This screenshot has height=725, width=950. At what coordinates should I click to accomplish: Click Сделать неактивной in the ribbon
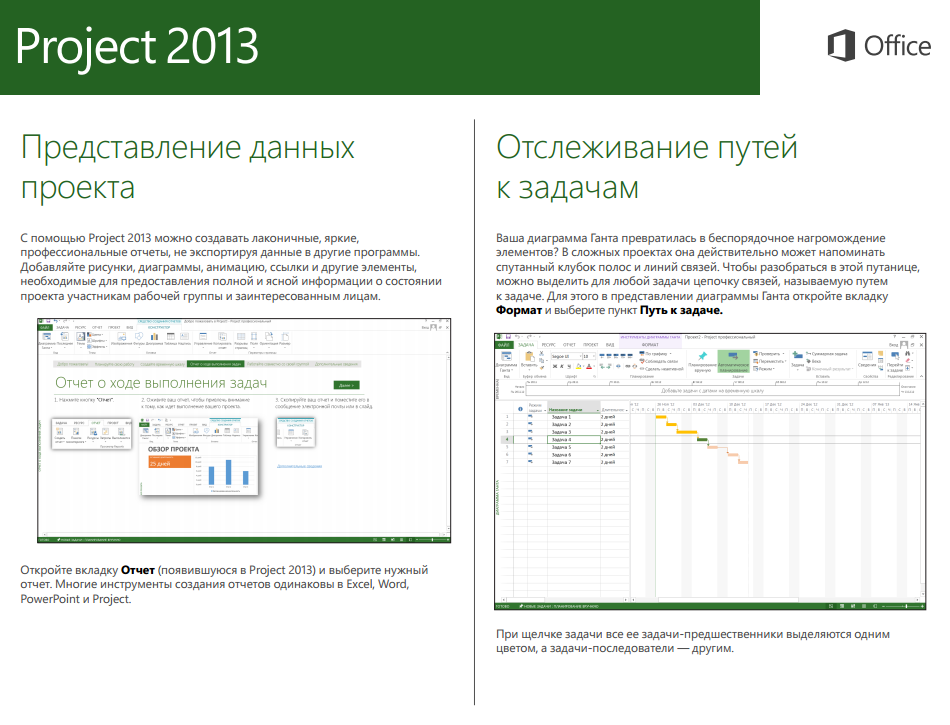pos(662,369)
